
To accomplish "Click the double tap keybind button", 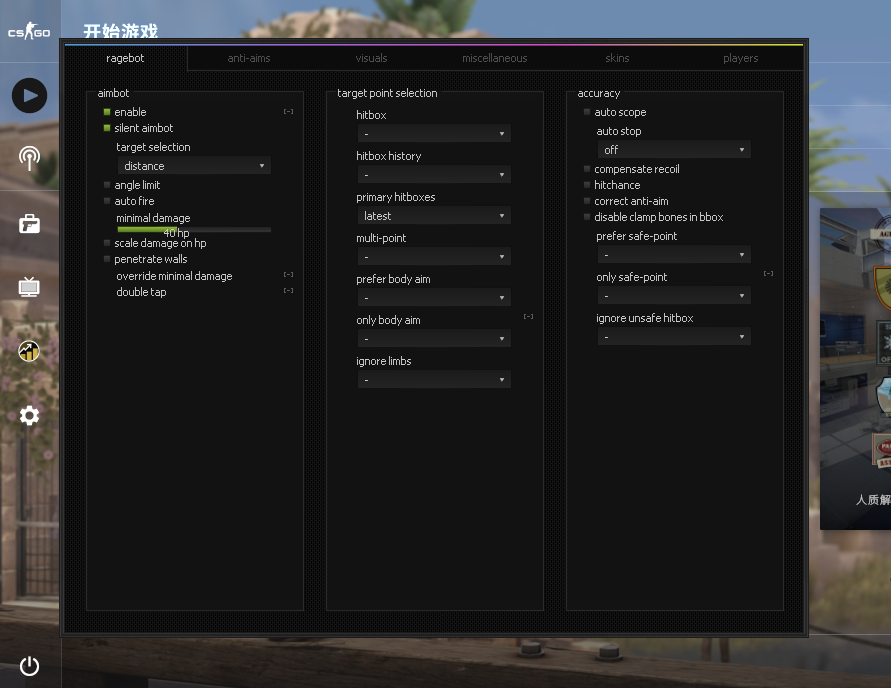I will pyautogui.click(x=288, y=291).
